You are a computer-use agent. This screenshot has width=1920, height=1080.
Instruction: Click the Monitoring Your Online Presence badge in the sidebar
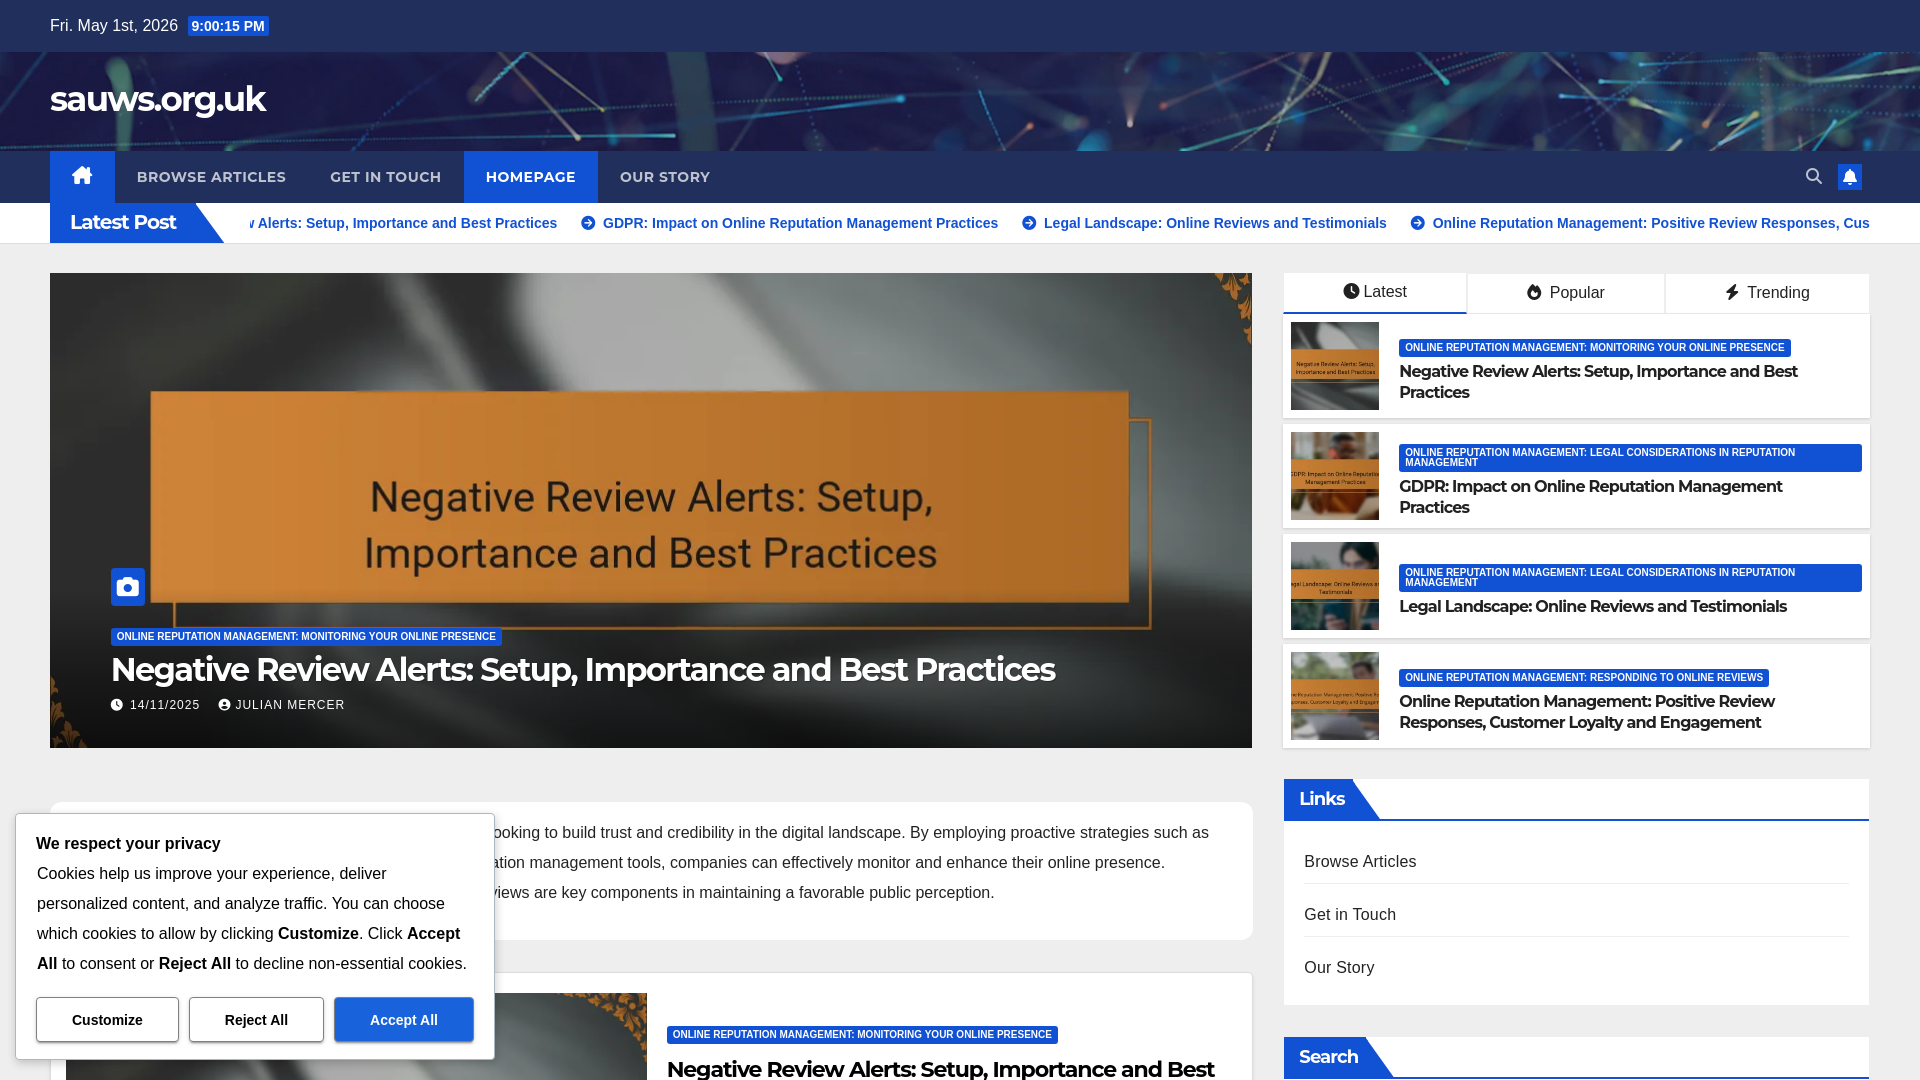1595,348
